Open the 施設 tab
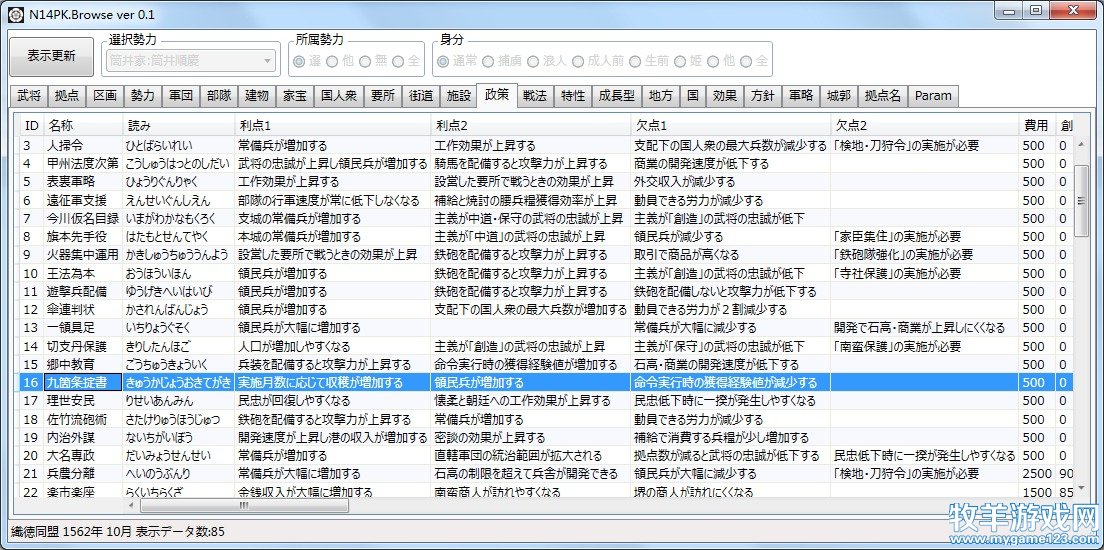1104x550 pixels. point(459,96)
